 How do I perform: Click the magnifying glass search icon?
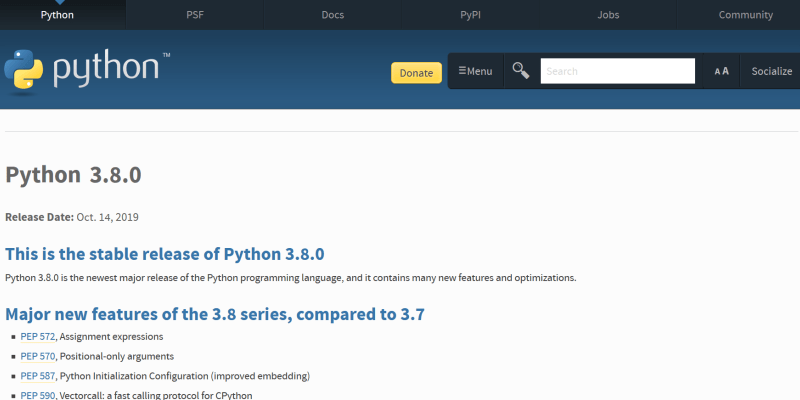520,70
